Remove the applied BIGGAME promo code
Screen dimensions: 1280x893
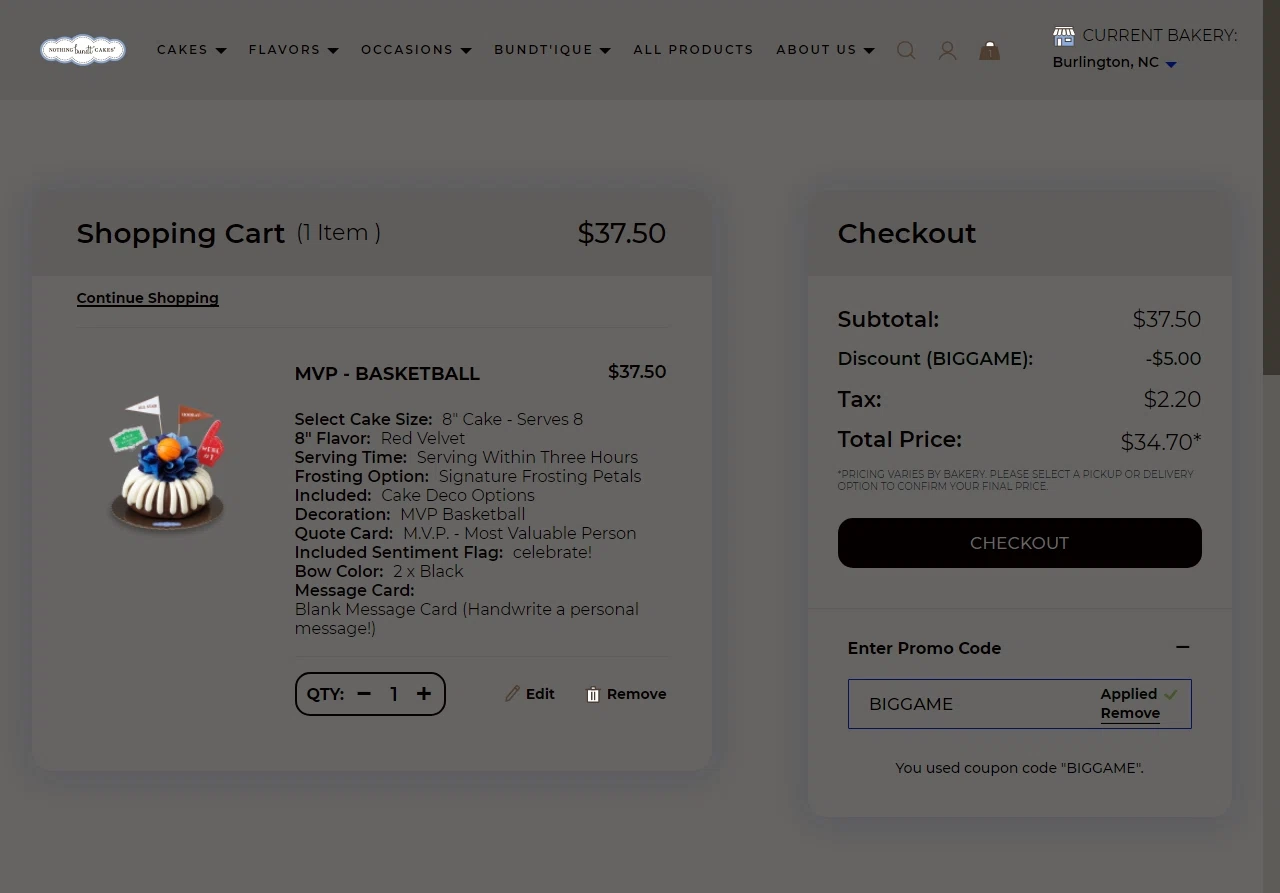point(1130,714)
